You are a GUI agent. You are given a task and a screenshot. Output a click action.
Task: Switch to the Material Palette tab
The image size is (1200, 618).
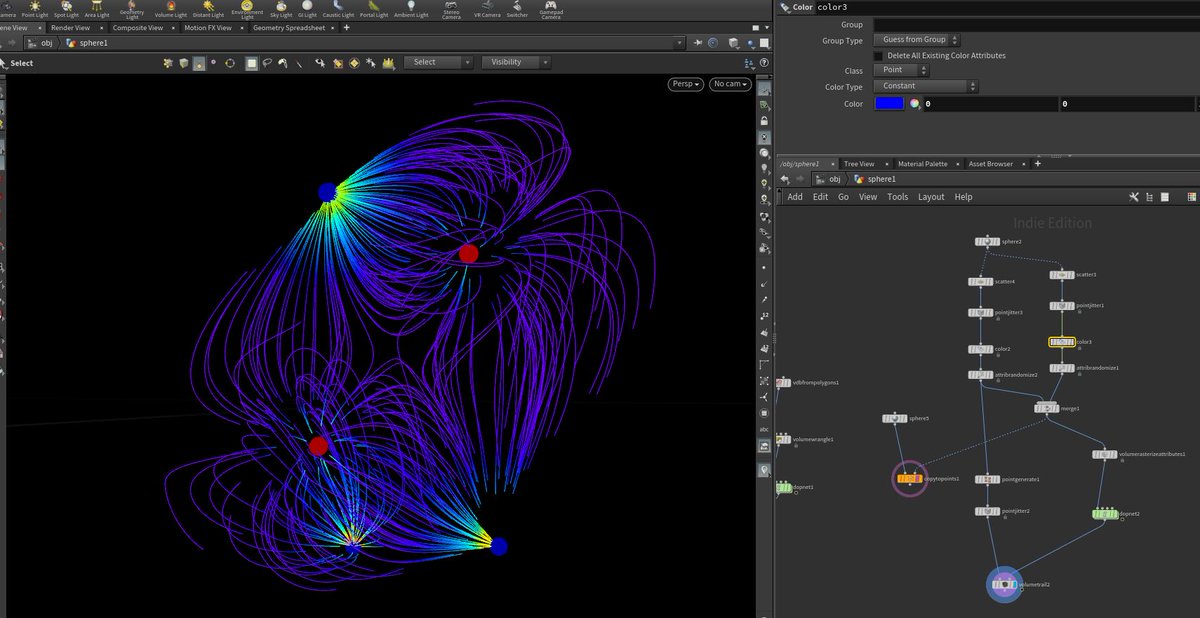922,163
